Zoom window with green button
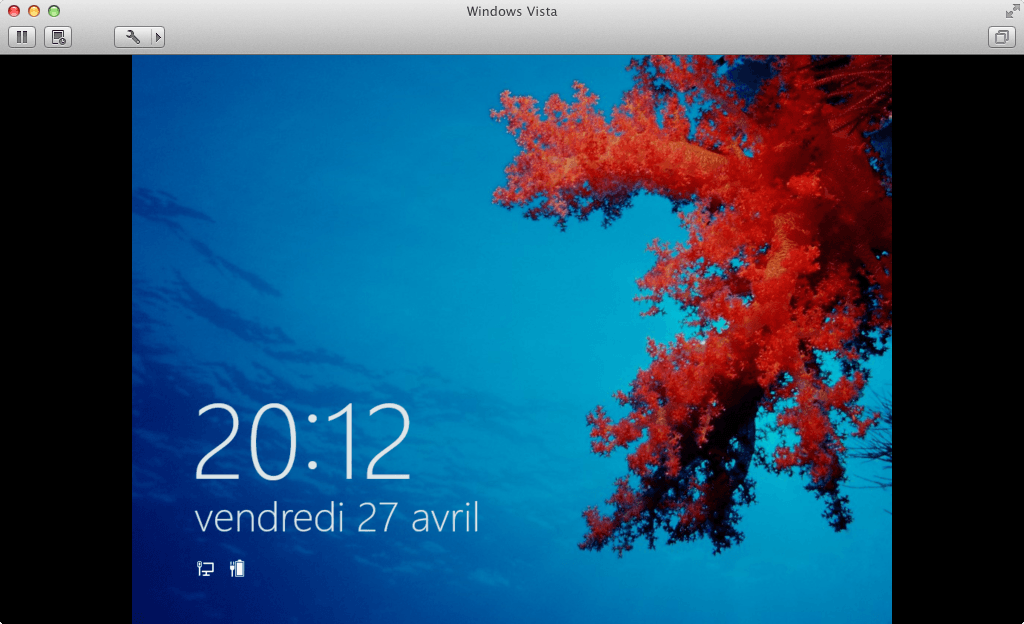 (54, 11)
